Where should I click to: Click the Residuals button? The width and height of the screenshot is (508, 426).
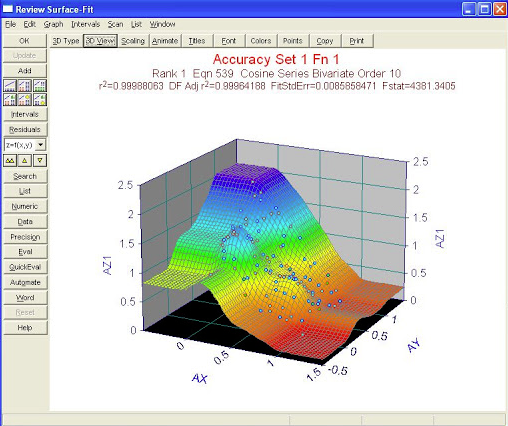click(x=25, y=130)
